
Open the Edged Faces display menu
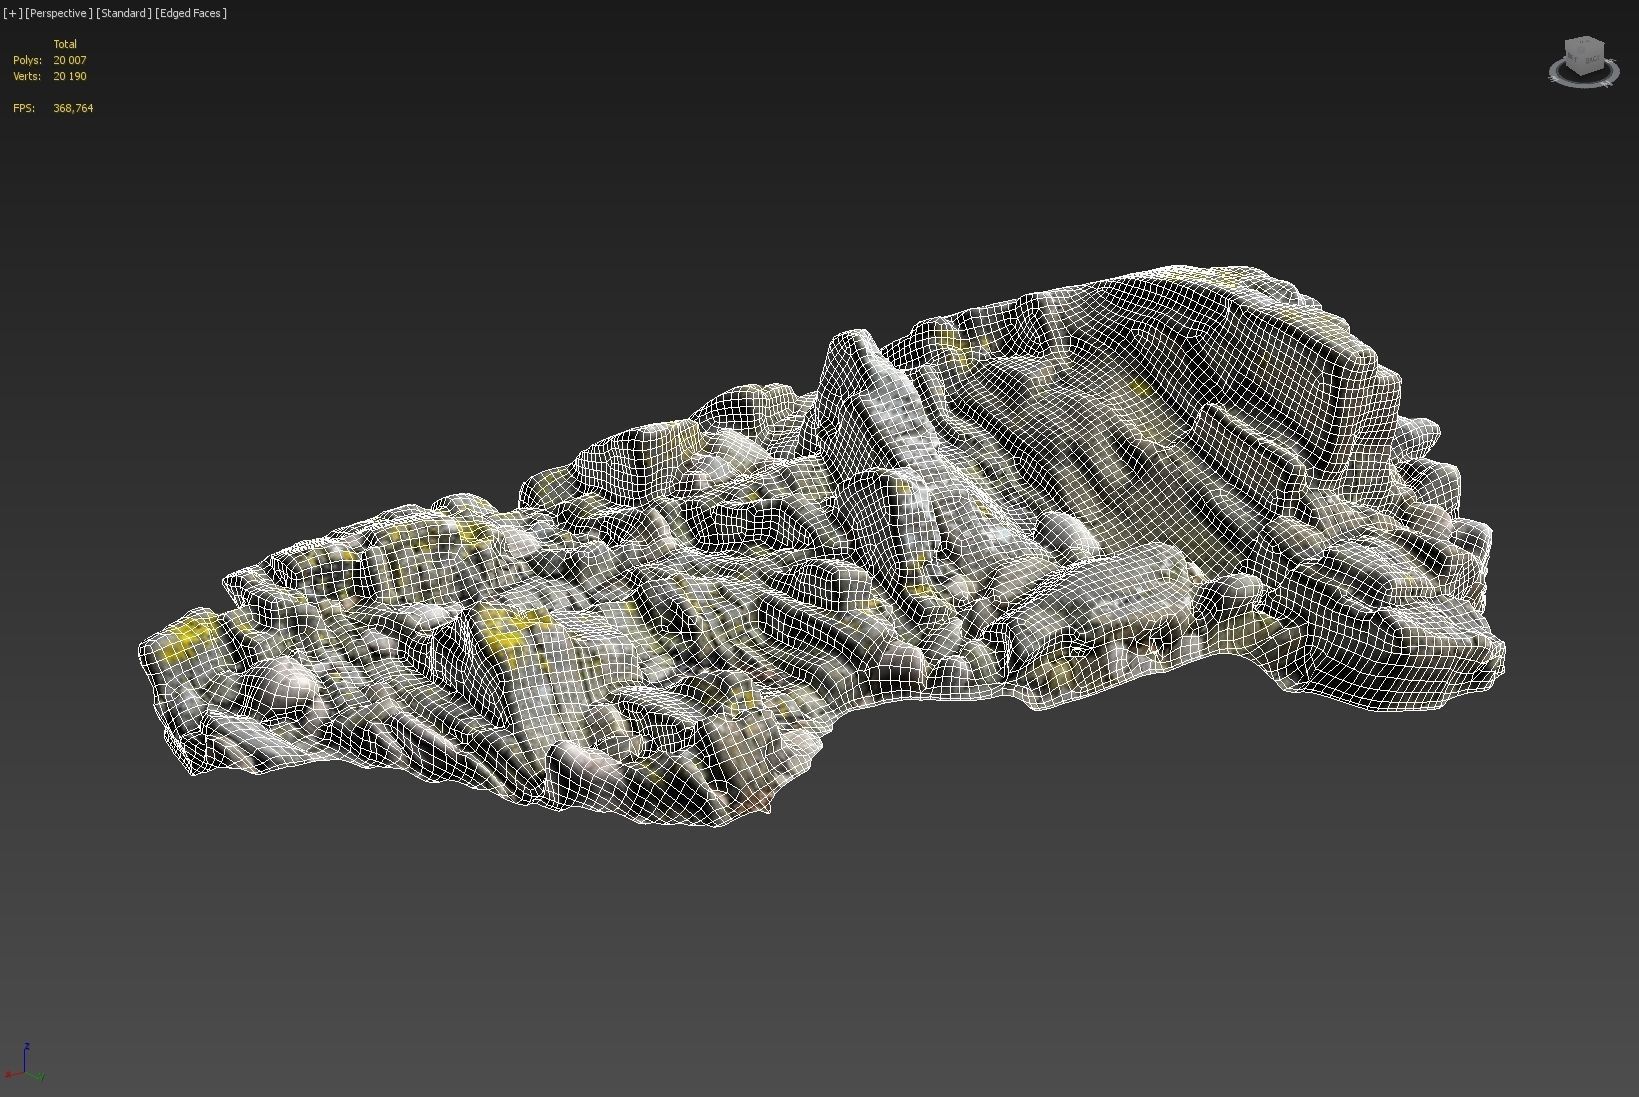191,13
